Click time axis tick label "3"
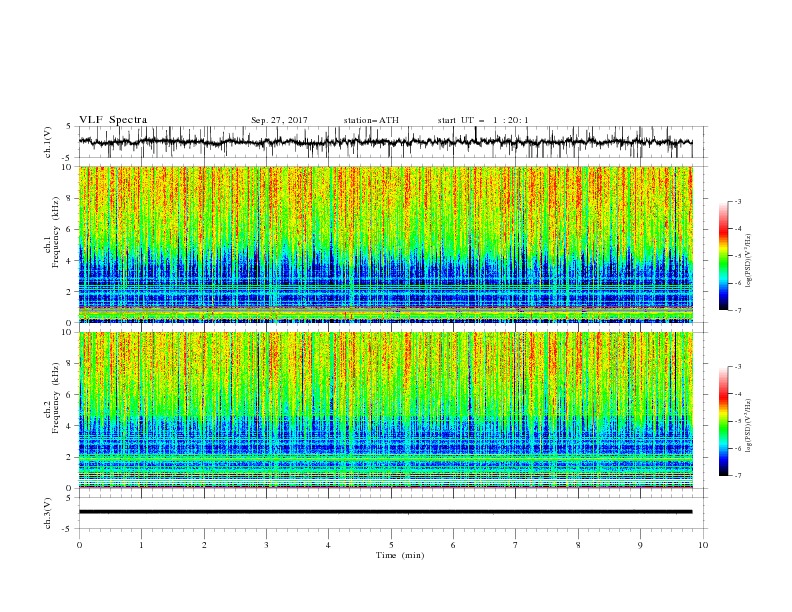The image size is (792, 612). (266, 545)
